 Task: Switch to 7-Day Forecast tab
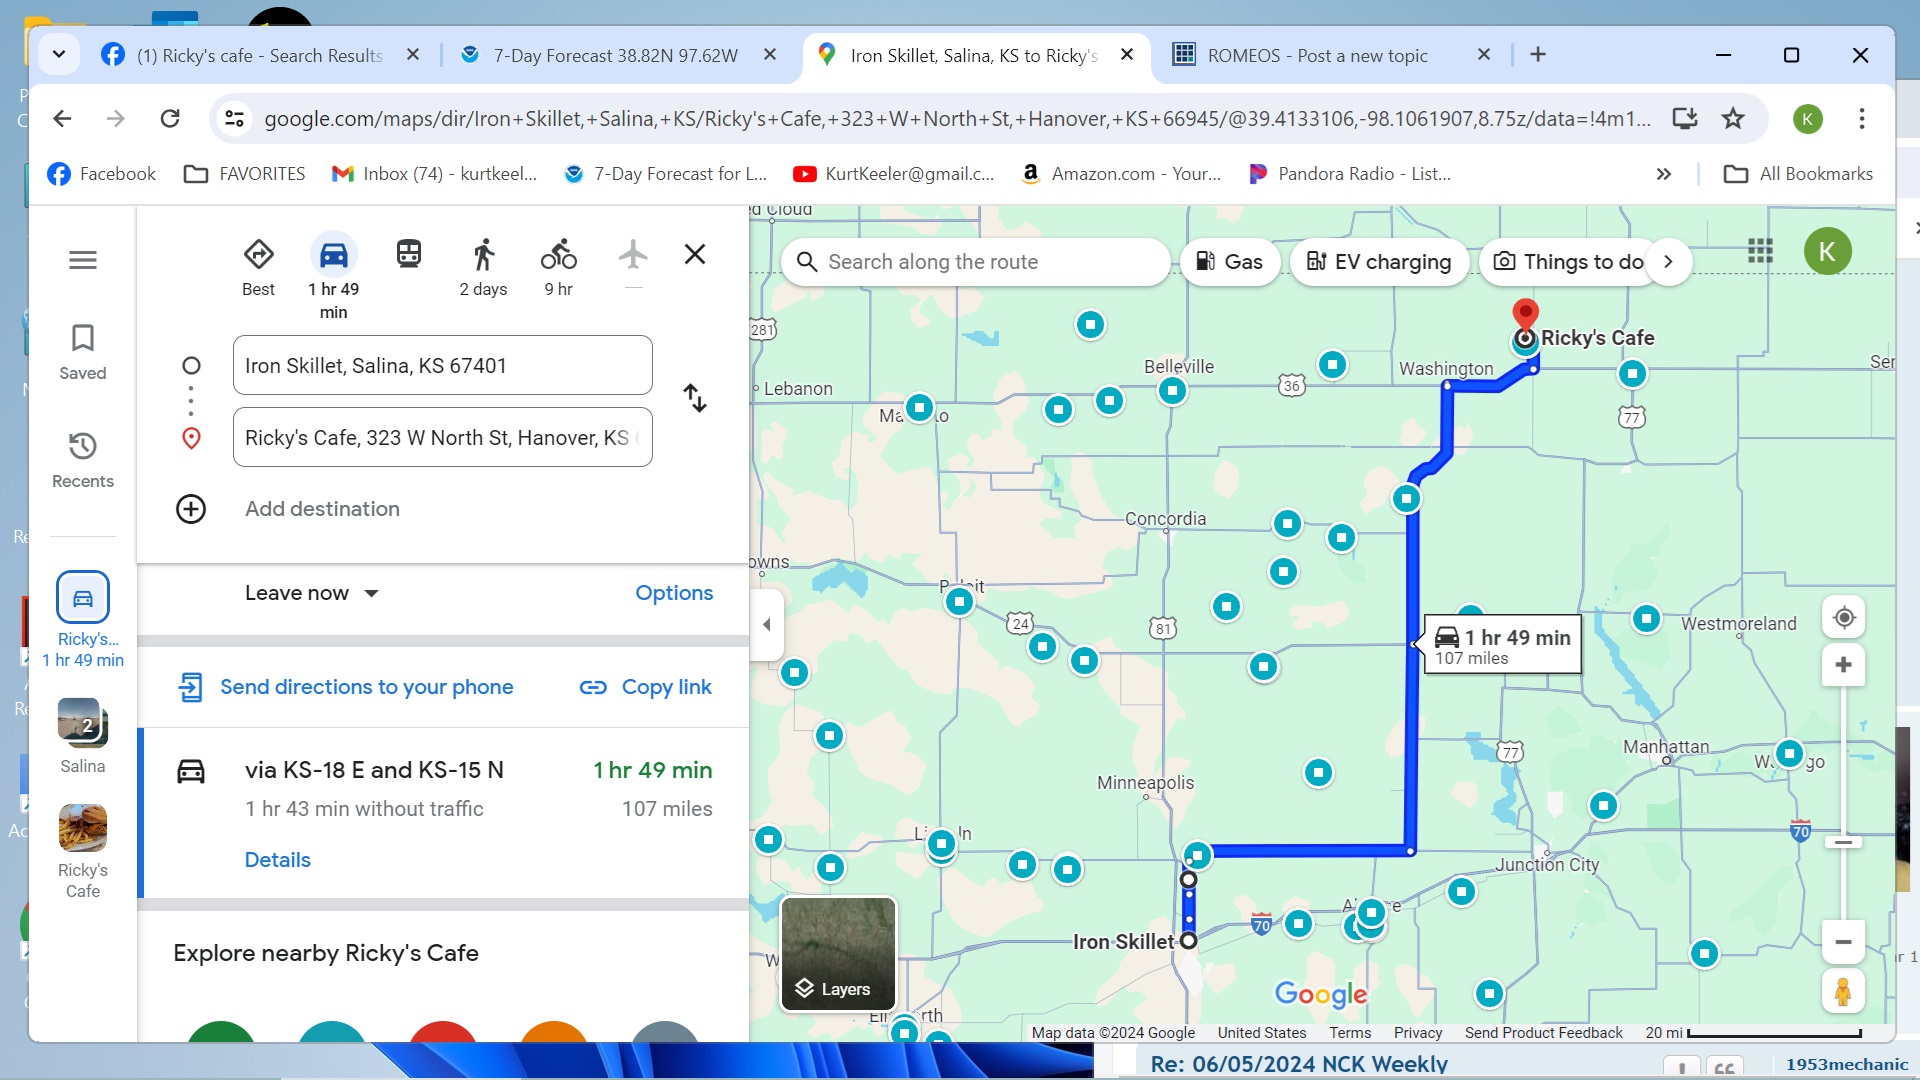pyautogui.click(x=615, y=56)
